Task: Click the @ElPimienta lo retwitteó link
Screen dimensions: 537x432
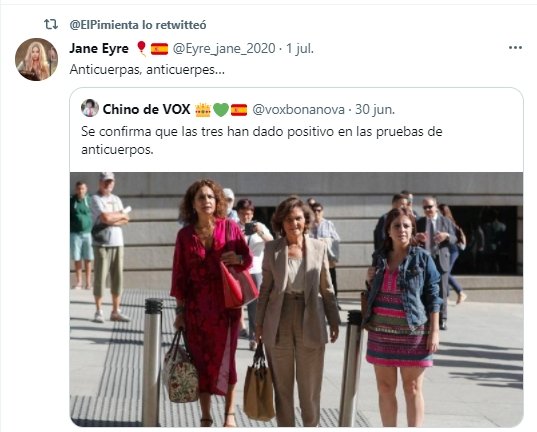Action: point(138,25)
